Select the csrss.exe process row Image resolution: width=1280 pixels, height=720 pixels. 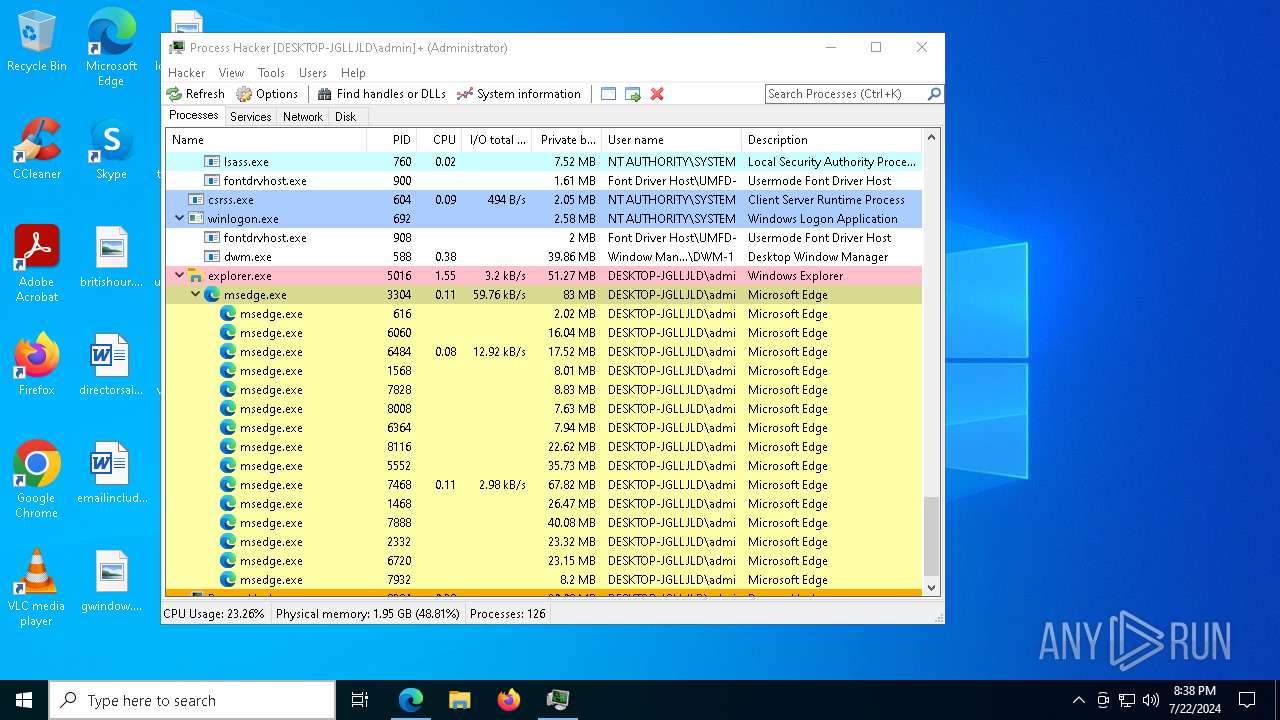[543, 200]
